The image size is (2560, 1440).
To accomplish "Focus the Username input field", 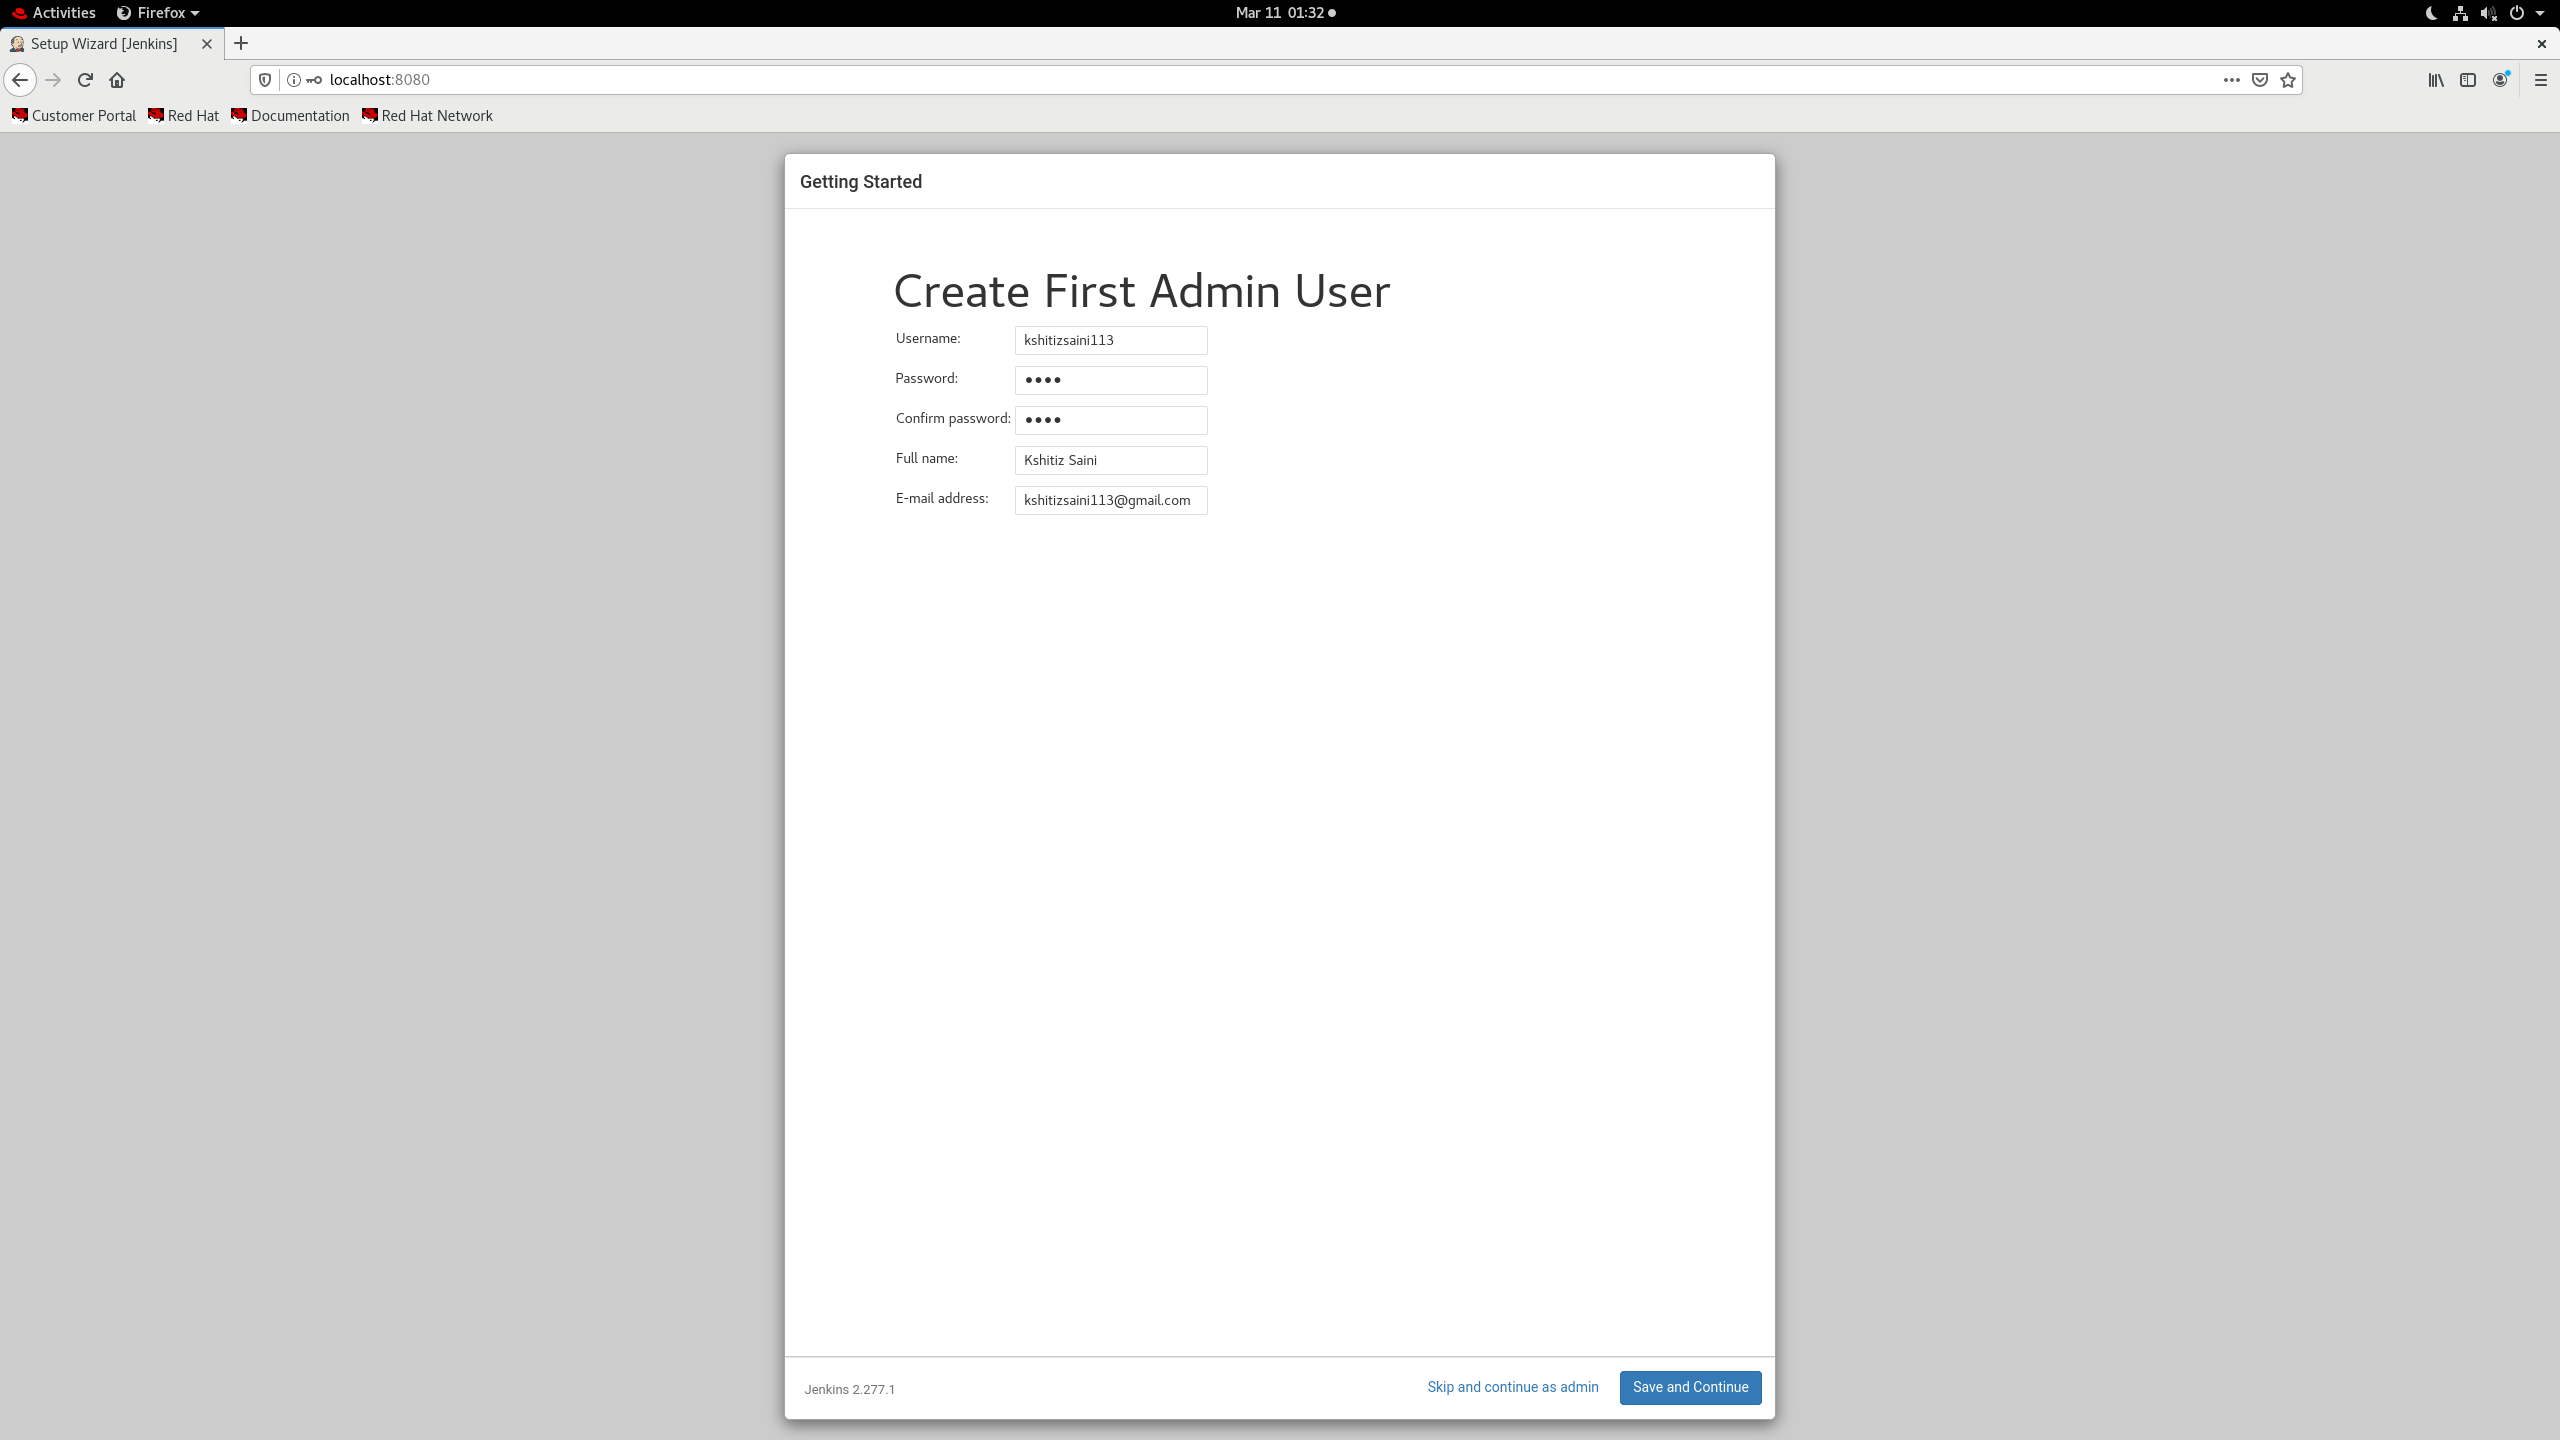I will (1110, 340).
